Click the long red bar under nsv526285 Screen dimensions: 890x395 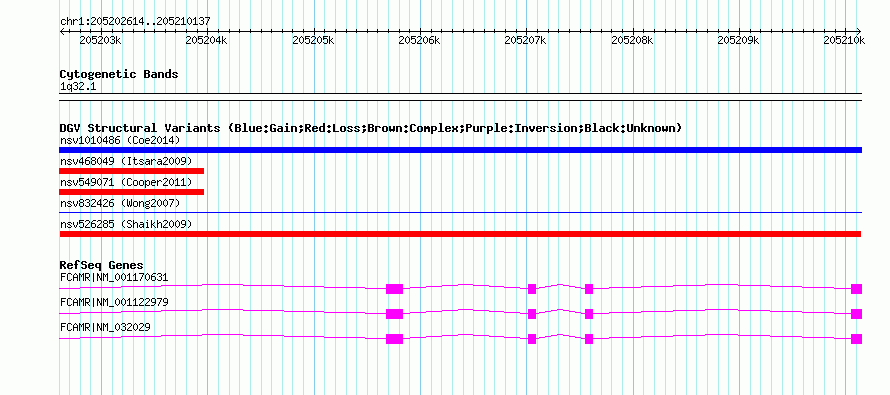pyautogui.click(x=460, y=234)
